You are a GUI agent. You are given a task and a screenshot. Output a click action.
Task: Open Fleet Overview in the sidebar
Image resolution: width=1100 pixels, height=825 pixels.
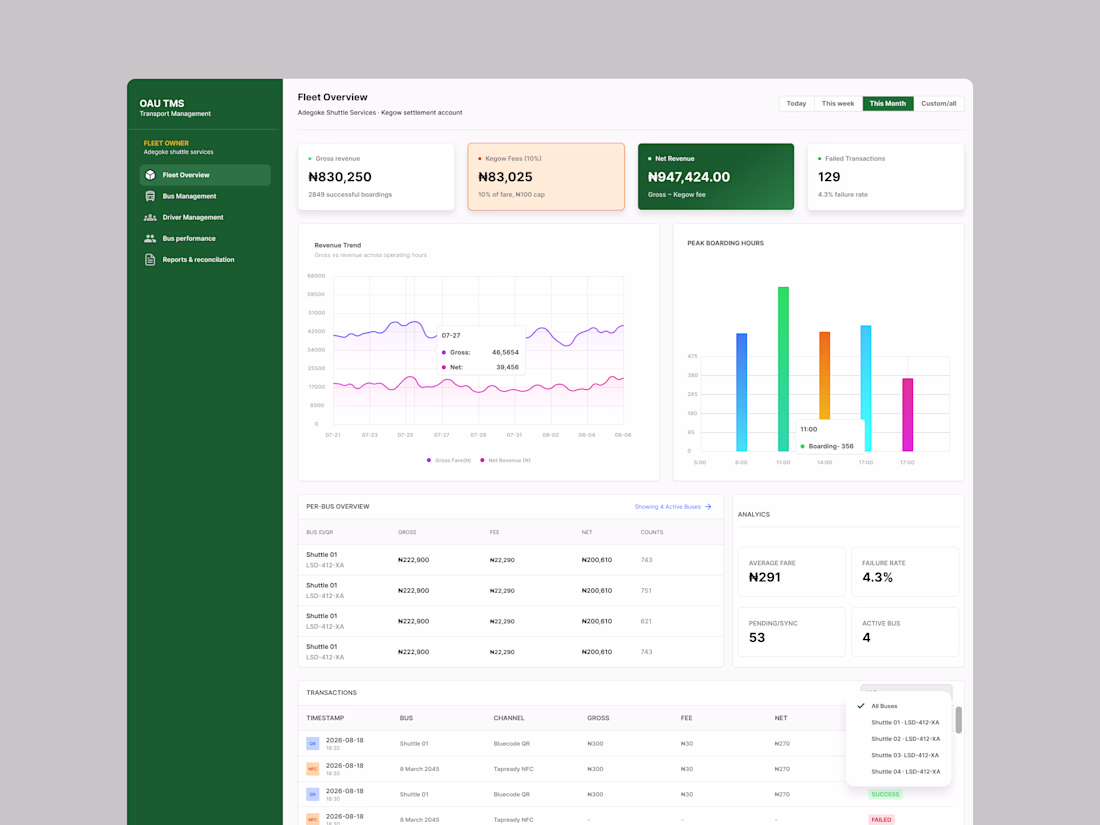click(x=205, y=175)
